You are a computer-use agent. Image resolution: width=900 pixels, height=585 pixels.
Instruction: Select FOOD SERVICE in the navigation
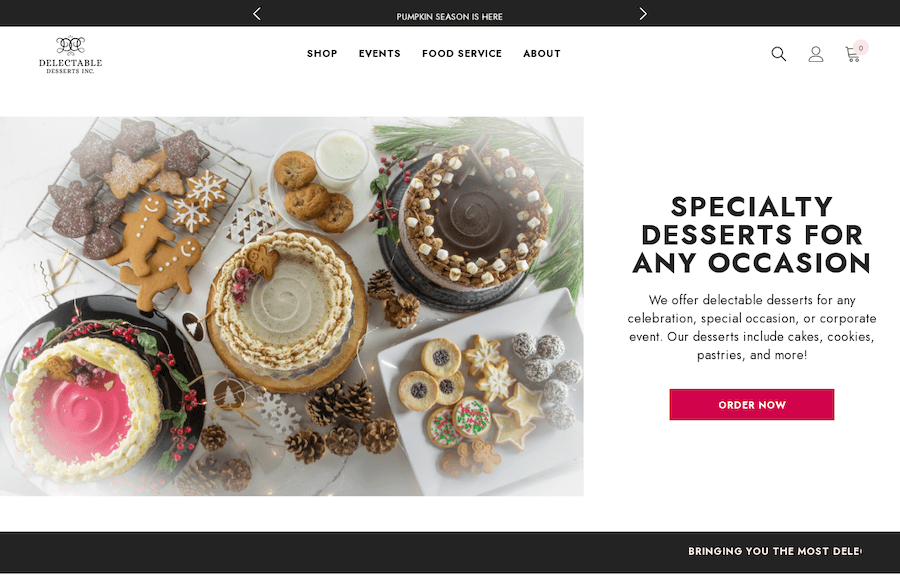coord(462,53)
